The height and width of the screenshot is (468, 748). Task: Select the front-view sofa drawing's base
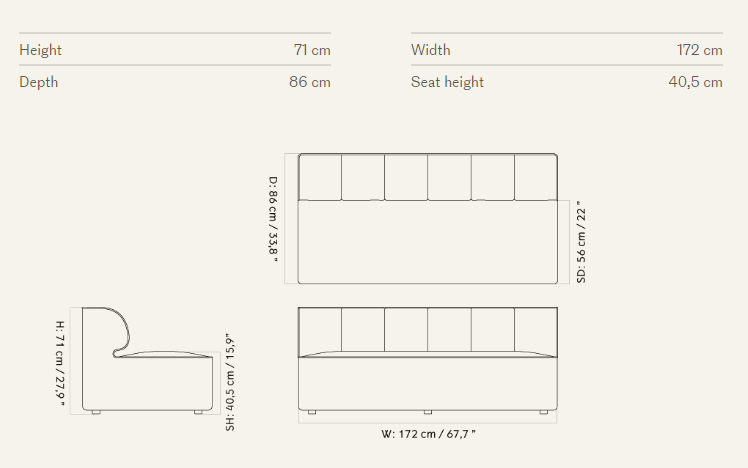pyautogui.click(x=428, y=383)
